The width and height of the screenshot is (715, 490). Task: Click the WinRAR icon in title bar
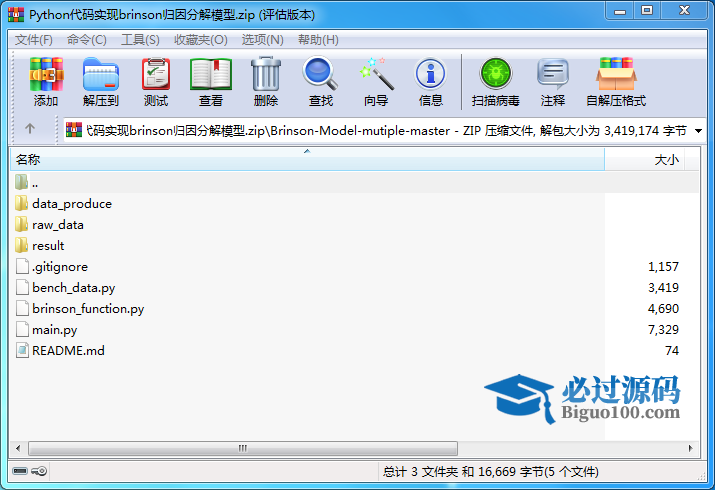(16, 15)
